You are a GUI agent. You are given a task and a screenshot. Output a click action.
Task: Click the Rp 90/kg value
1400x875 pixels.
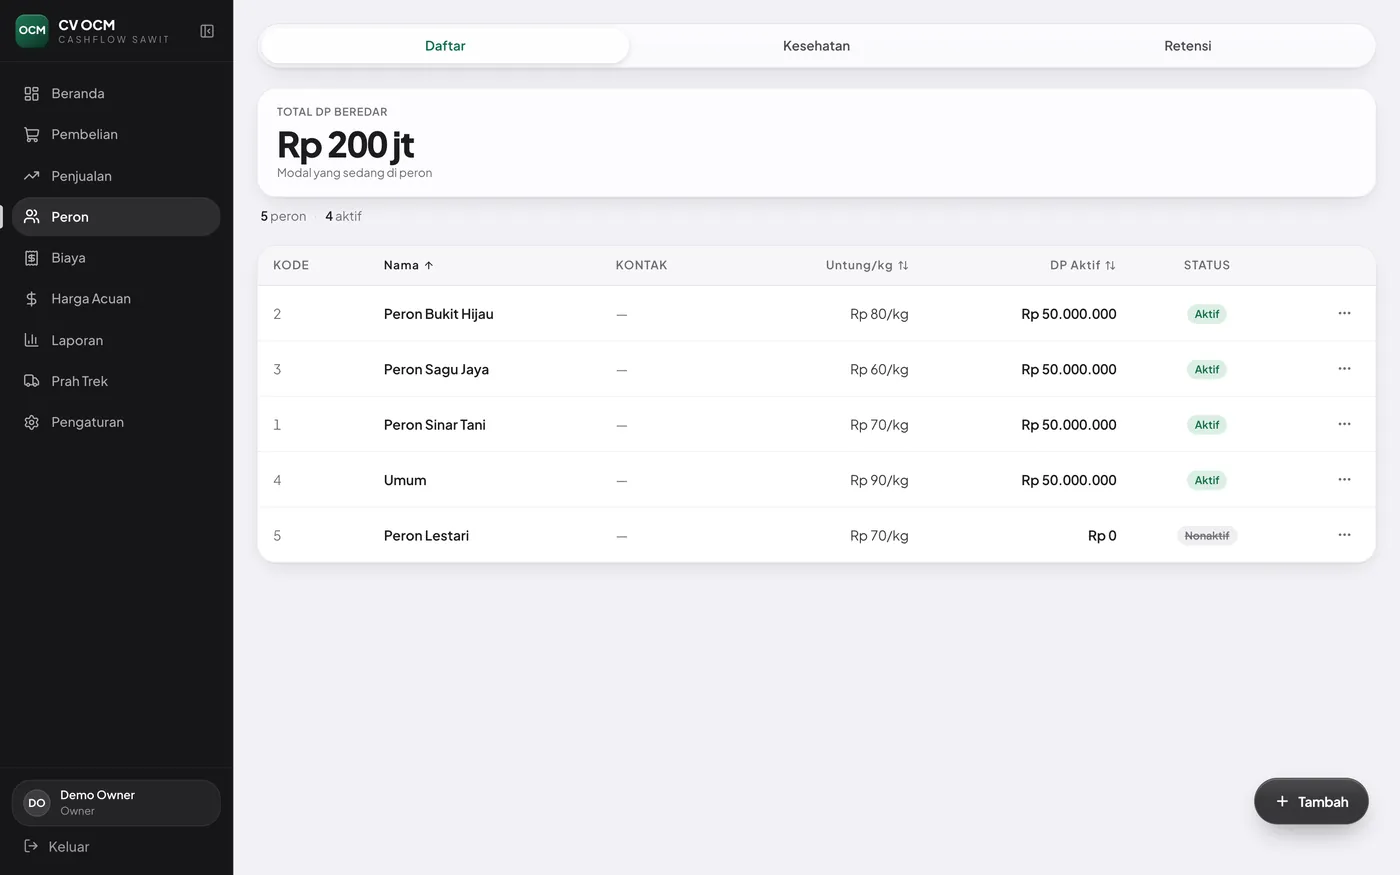pyautogui.click(x=879, y=480)
